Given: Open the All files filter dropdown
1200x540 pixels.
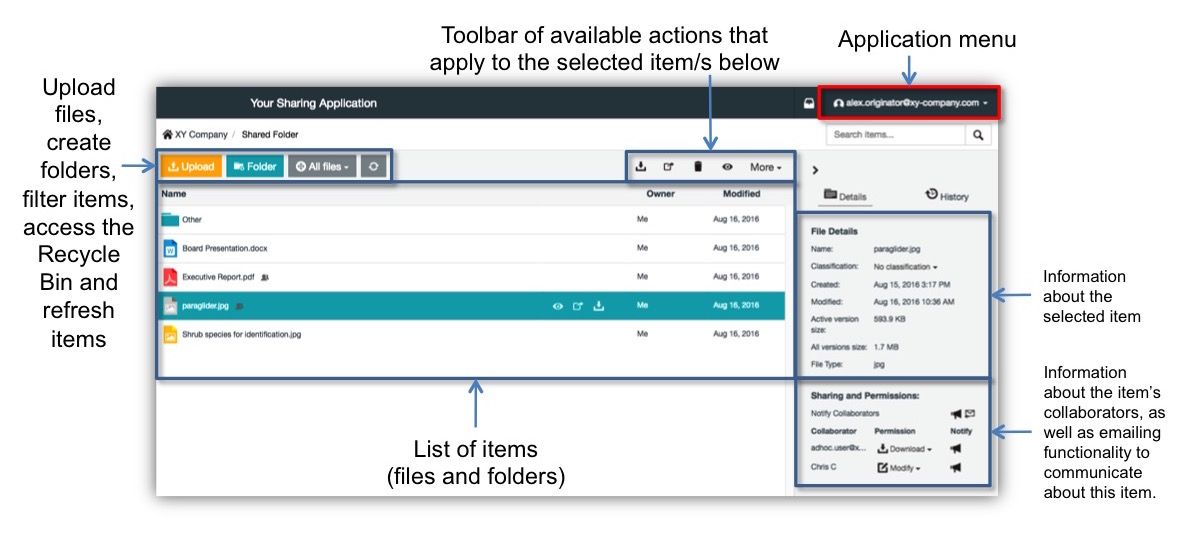Looking at the screenshot, I should pos(321,167).
